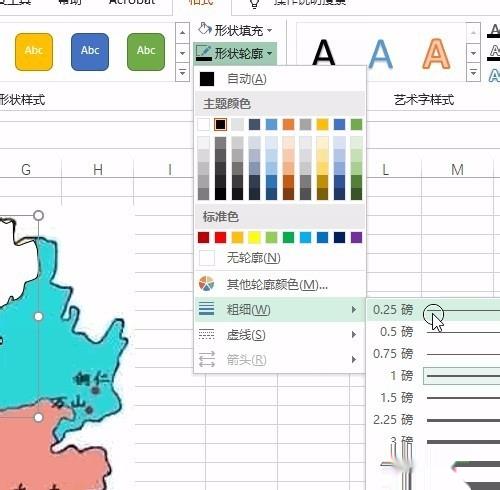500x490 pixels.
Task: Select column G header
Action: point(26,170)
